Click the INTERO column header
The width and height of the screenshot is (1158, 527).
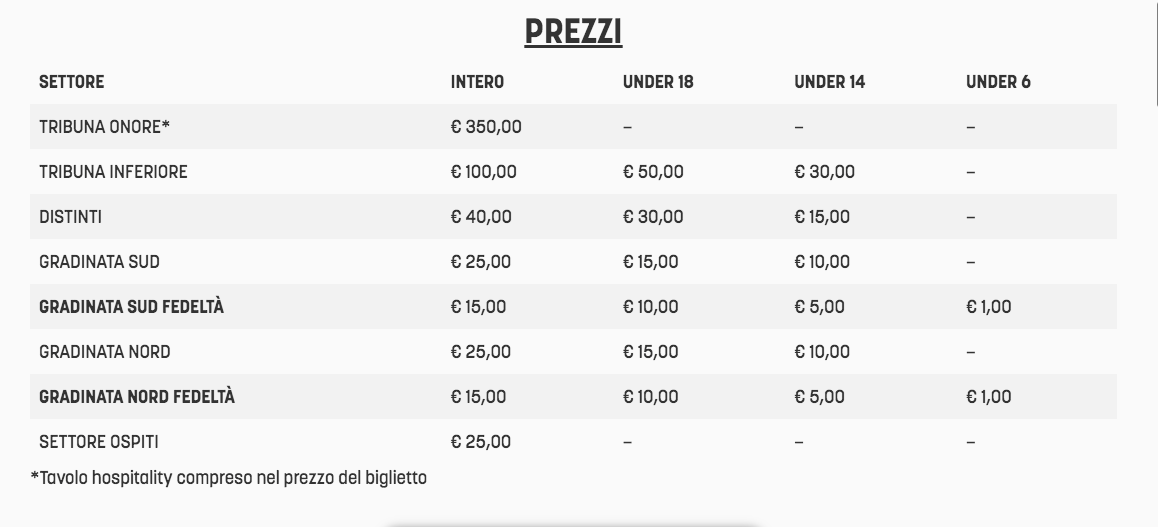[477, 82]
